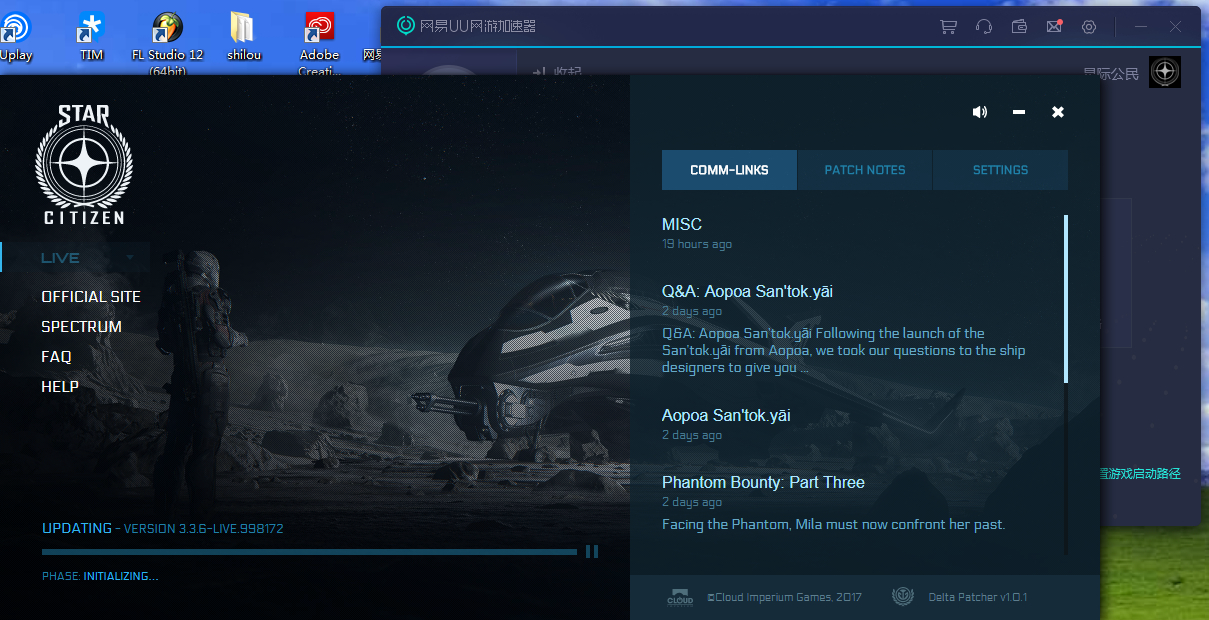Click the 'Facing the Phantom, Mila' description text
1209x620 pixels.
point(833,525)
